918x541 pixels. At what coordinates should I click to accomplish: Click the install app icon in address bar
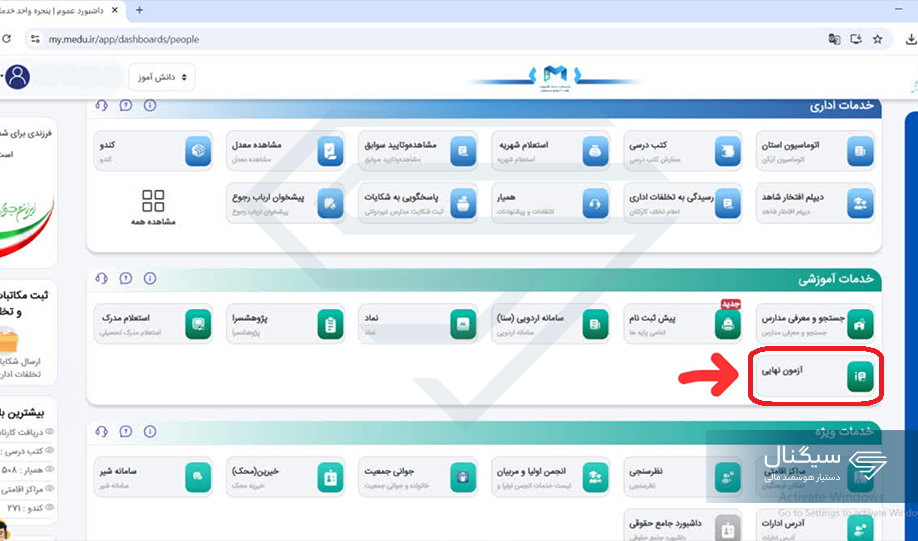click(x=856, y=39)
